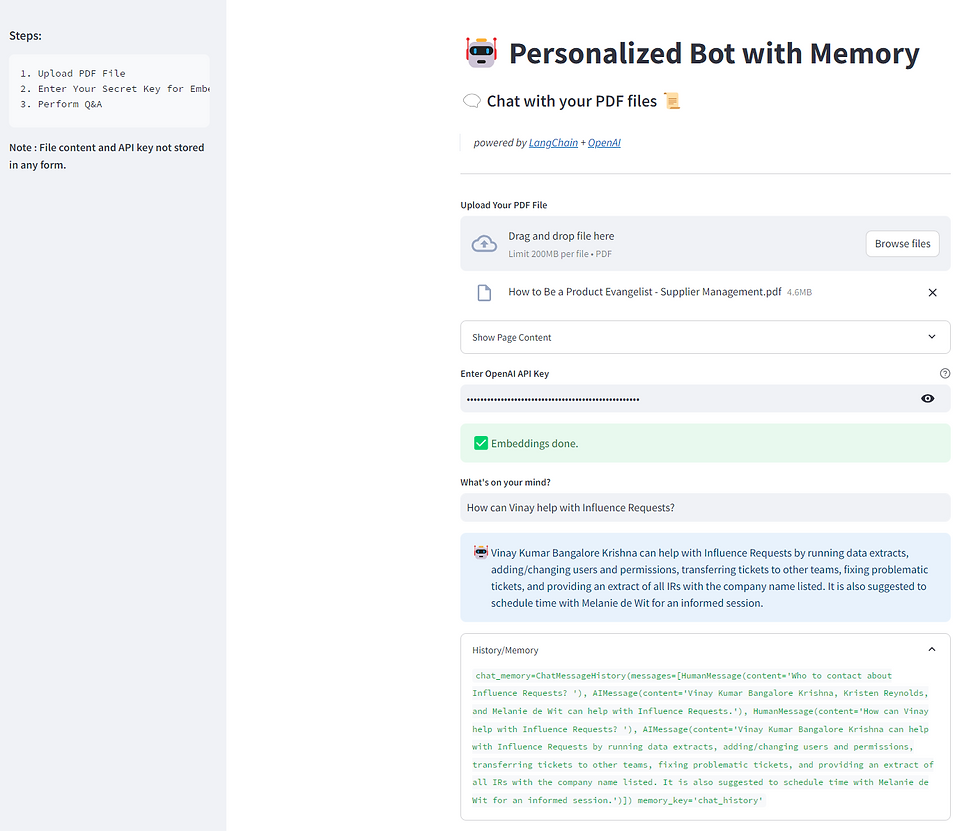
Task: Click the Steps code block in sidebar
Action: 109,91
